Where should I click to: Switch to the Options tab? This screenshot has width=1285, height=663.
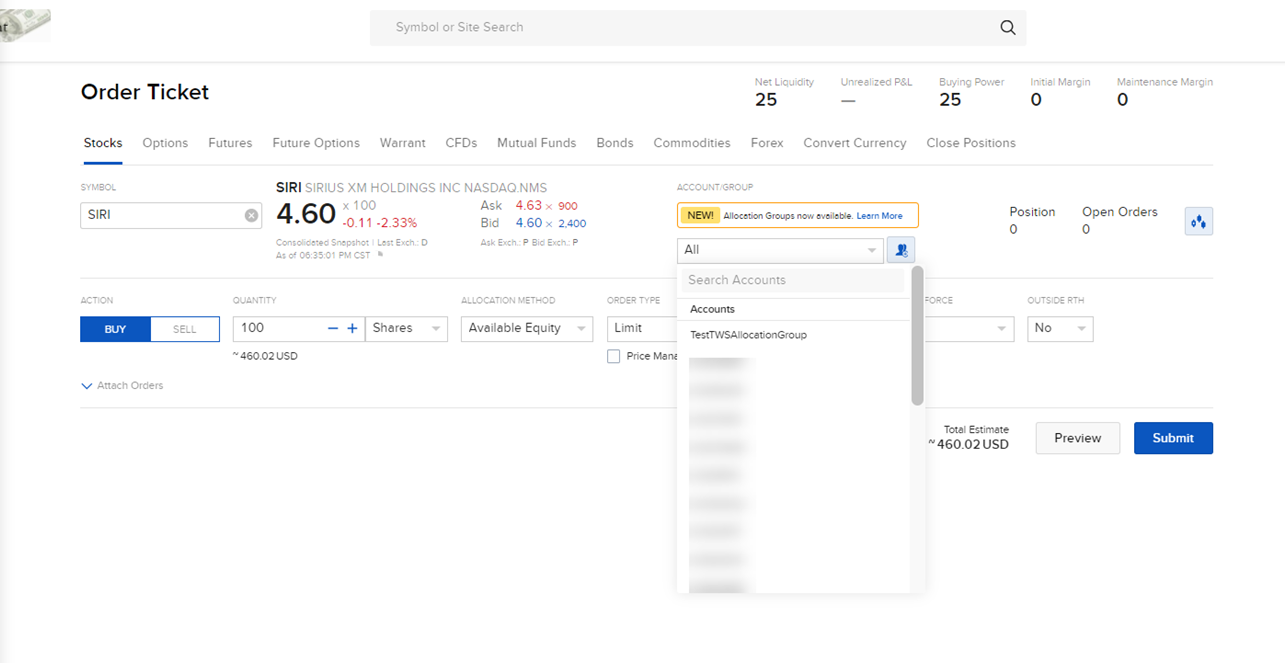click(x=165, y=143)
